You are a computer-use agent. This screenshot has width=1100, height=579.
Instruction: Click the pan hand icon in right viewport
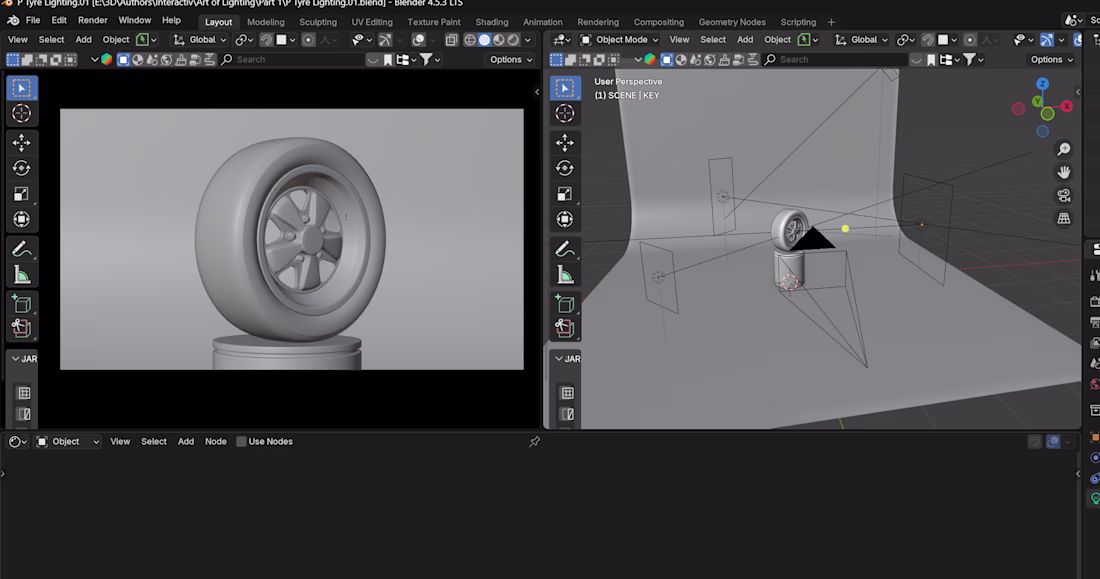coord(1064,172)
